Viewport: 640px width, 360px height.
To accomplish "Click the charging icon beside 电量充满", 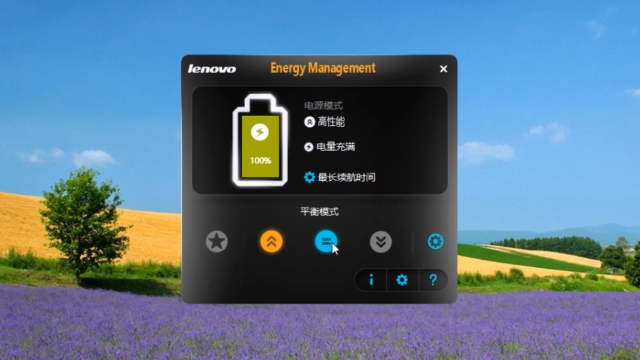I will [309, 147].
